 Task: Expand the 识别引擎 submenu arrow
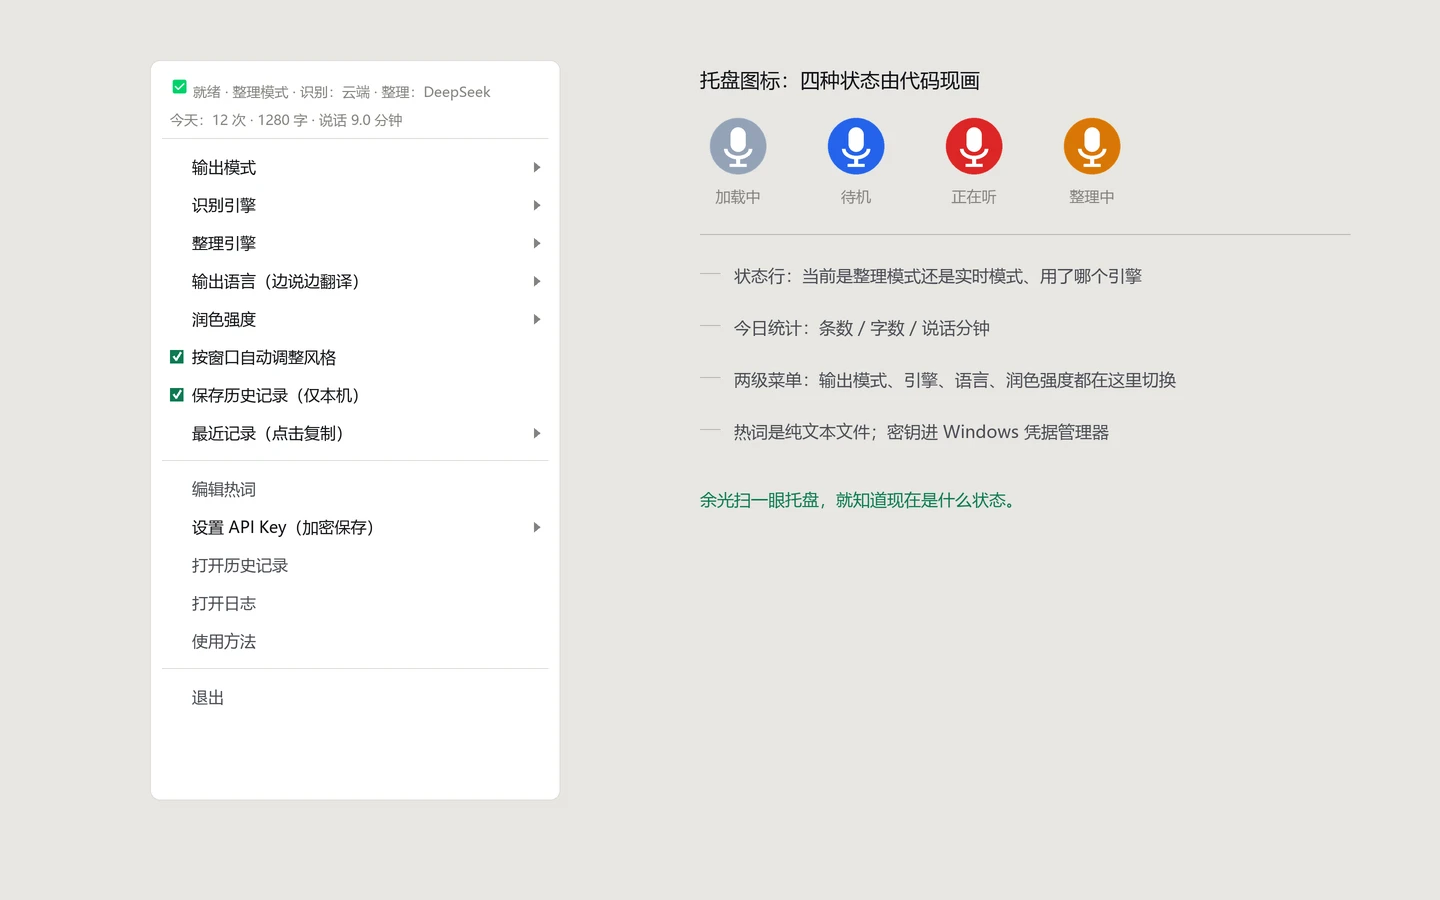tap(537, 205)
